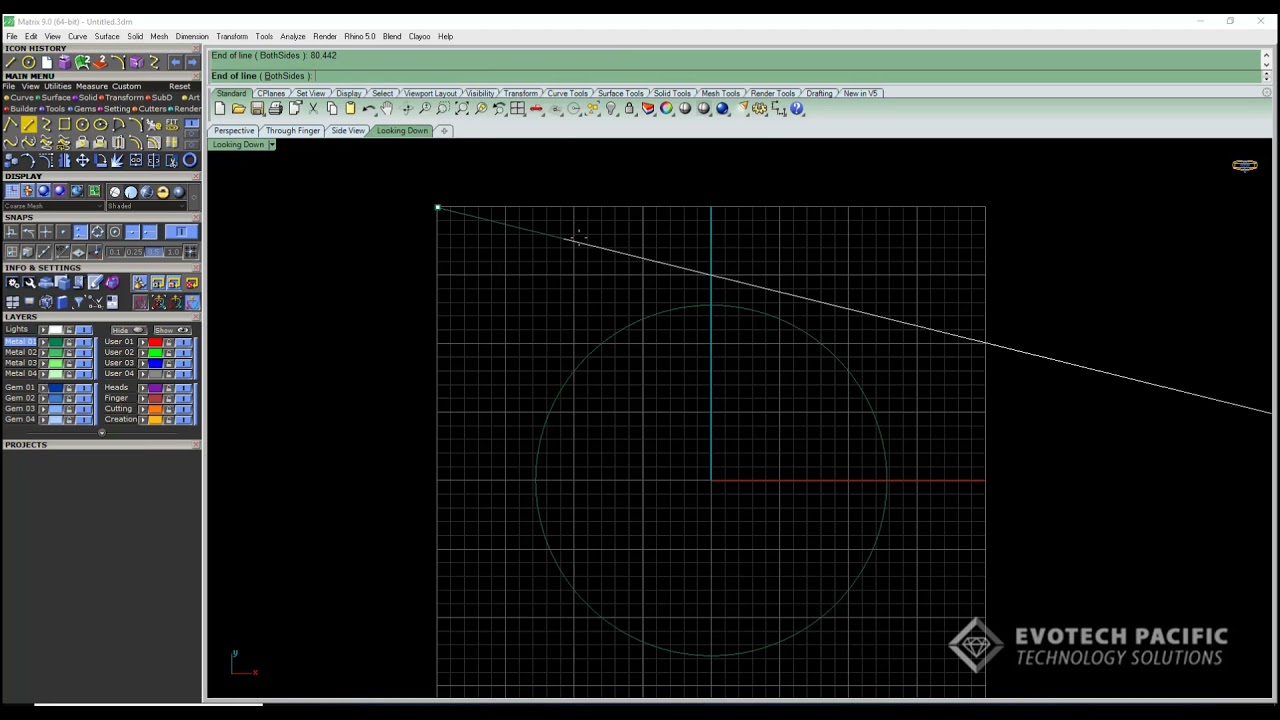Expand the Gem 02 layer arrow
Viewport: 1280px width, 720px height.
point(43,399)
